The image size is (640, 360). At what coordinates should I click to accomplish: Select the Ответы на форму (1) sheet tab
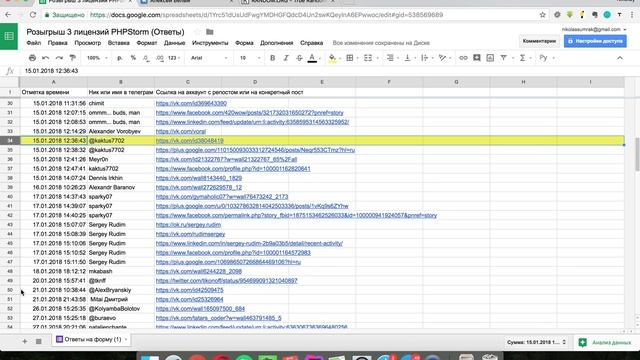[x=91, y=339]
